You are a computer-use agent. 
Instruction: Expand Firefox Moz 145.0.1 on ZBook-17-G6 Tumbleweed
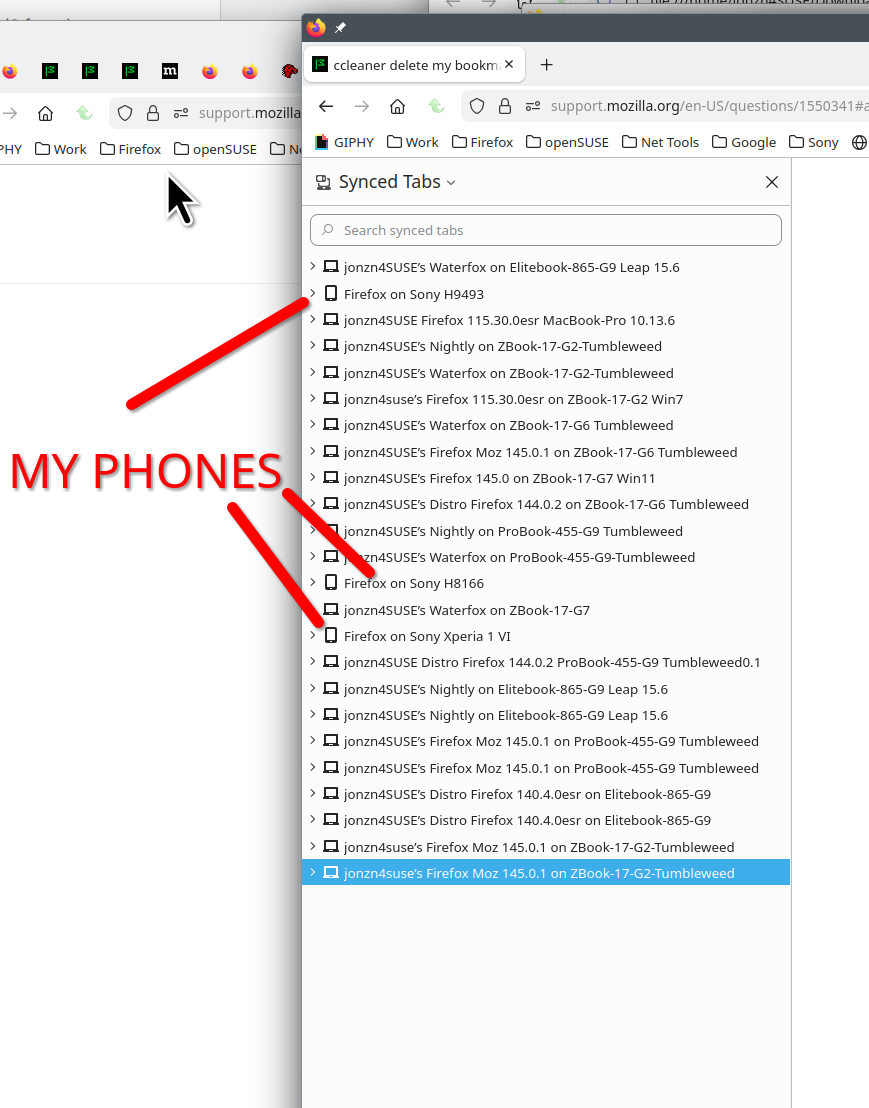click(x=312, y=452)
